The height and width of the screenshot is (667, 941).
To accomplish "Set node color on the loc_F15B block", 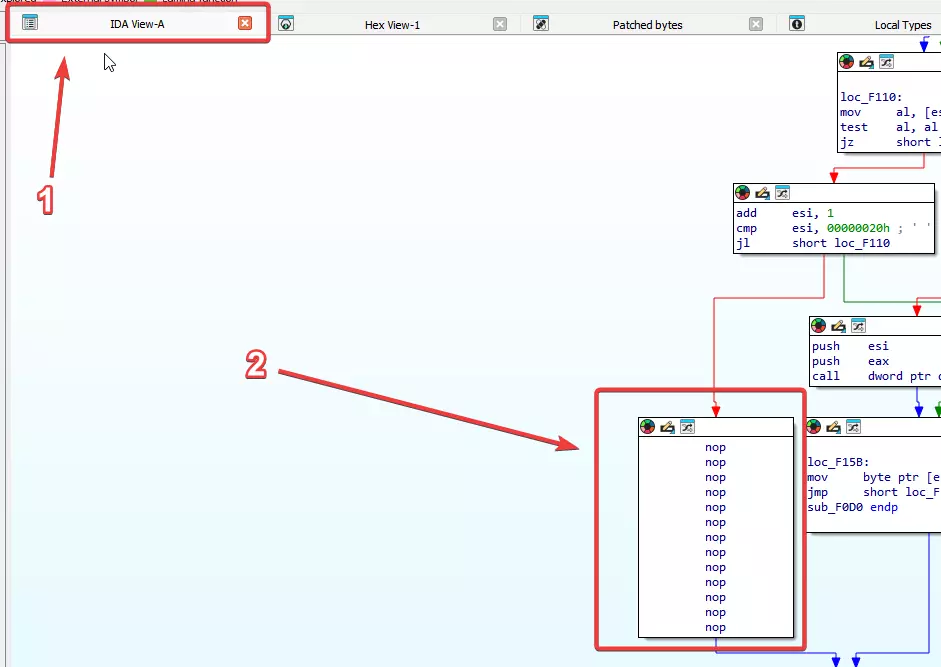I will click(814, 427).
